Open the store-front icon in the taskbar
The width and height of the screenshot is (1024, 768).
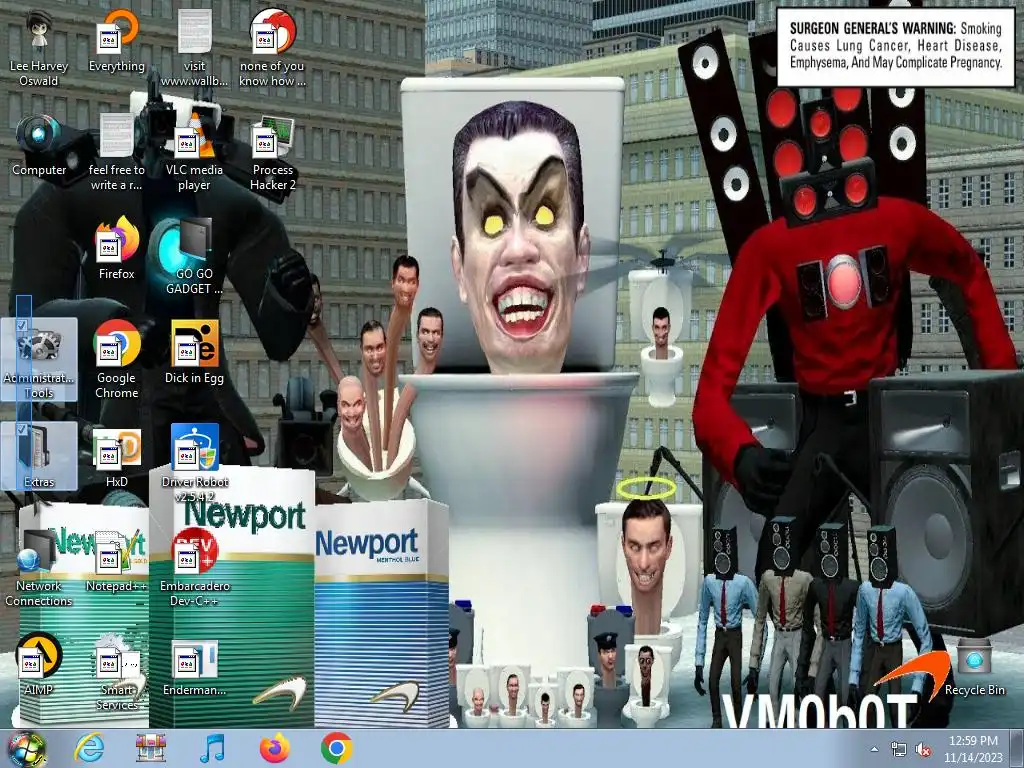coord(150,748)
